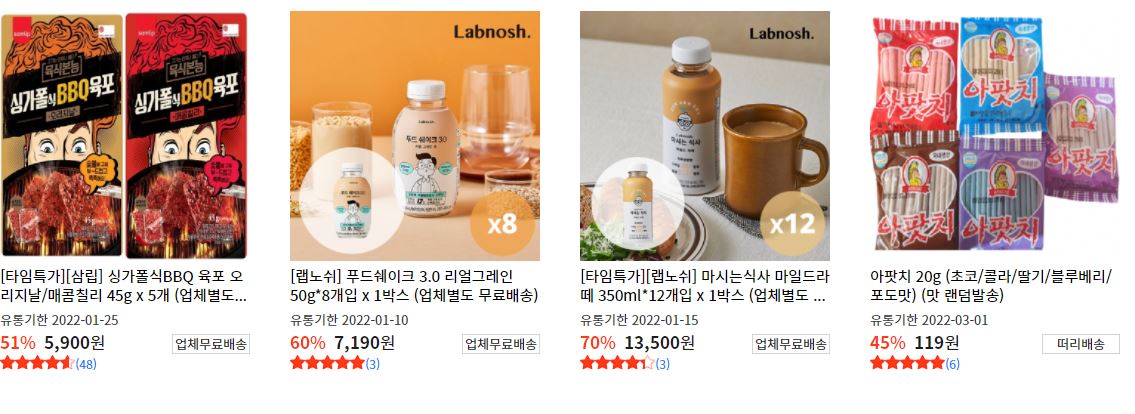
Task: Click the 마시는식사 마일드라떼 product title
Action: pos(704,287)
